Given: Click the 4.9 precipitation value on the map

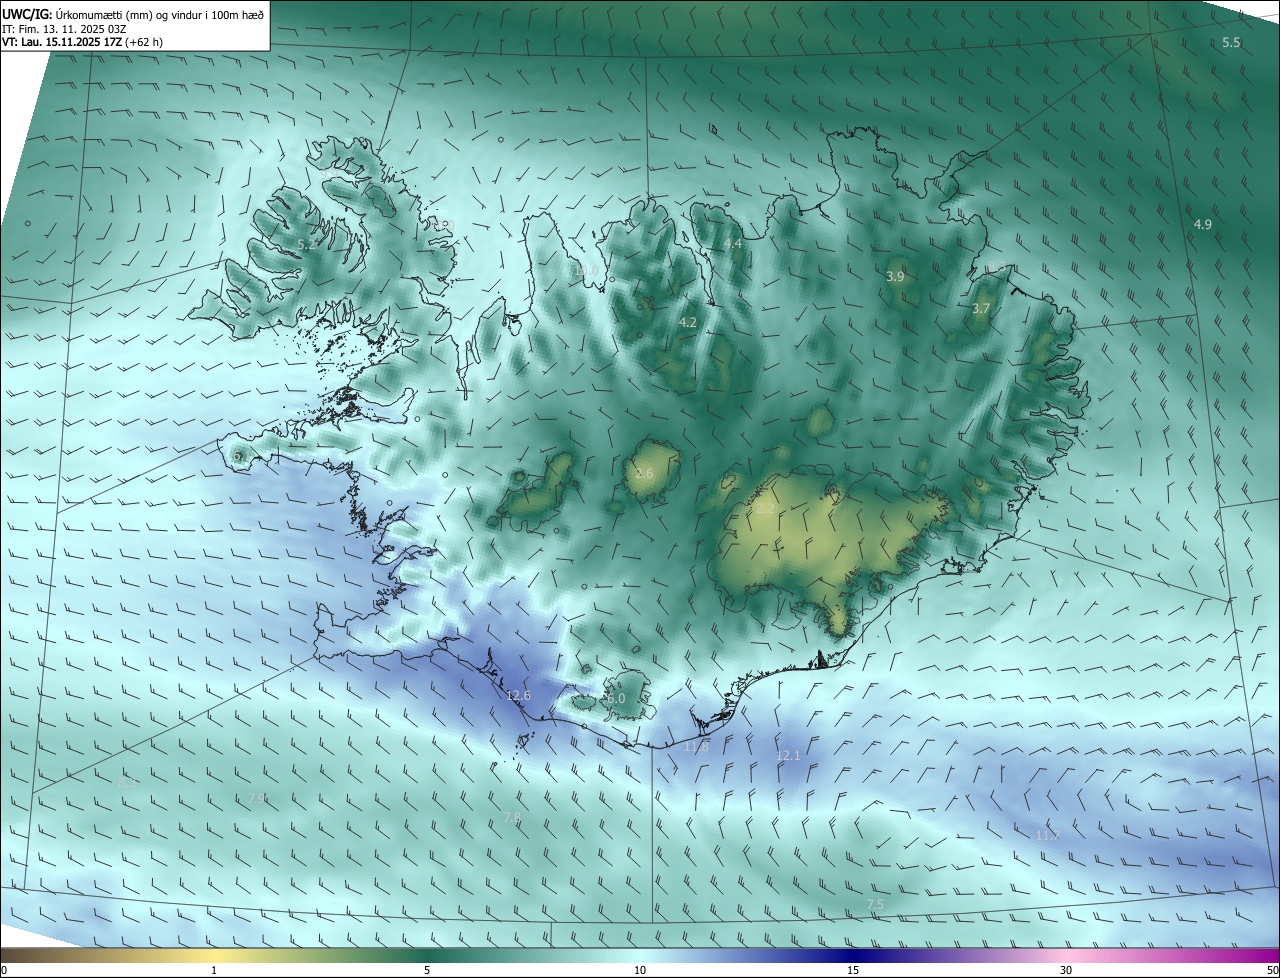Looking at the screenshot, I should (x=1202, y=225).
